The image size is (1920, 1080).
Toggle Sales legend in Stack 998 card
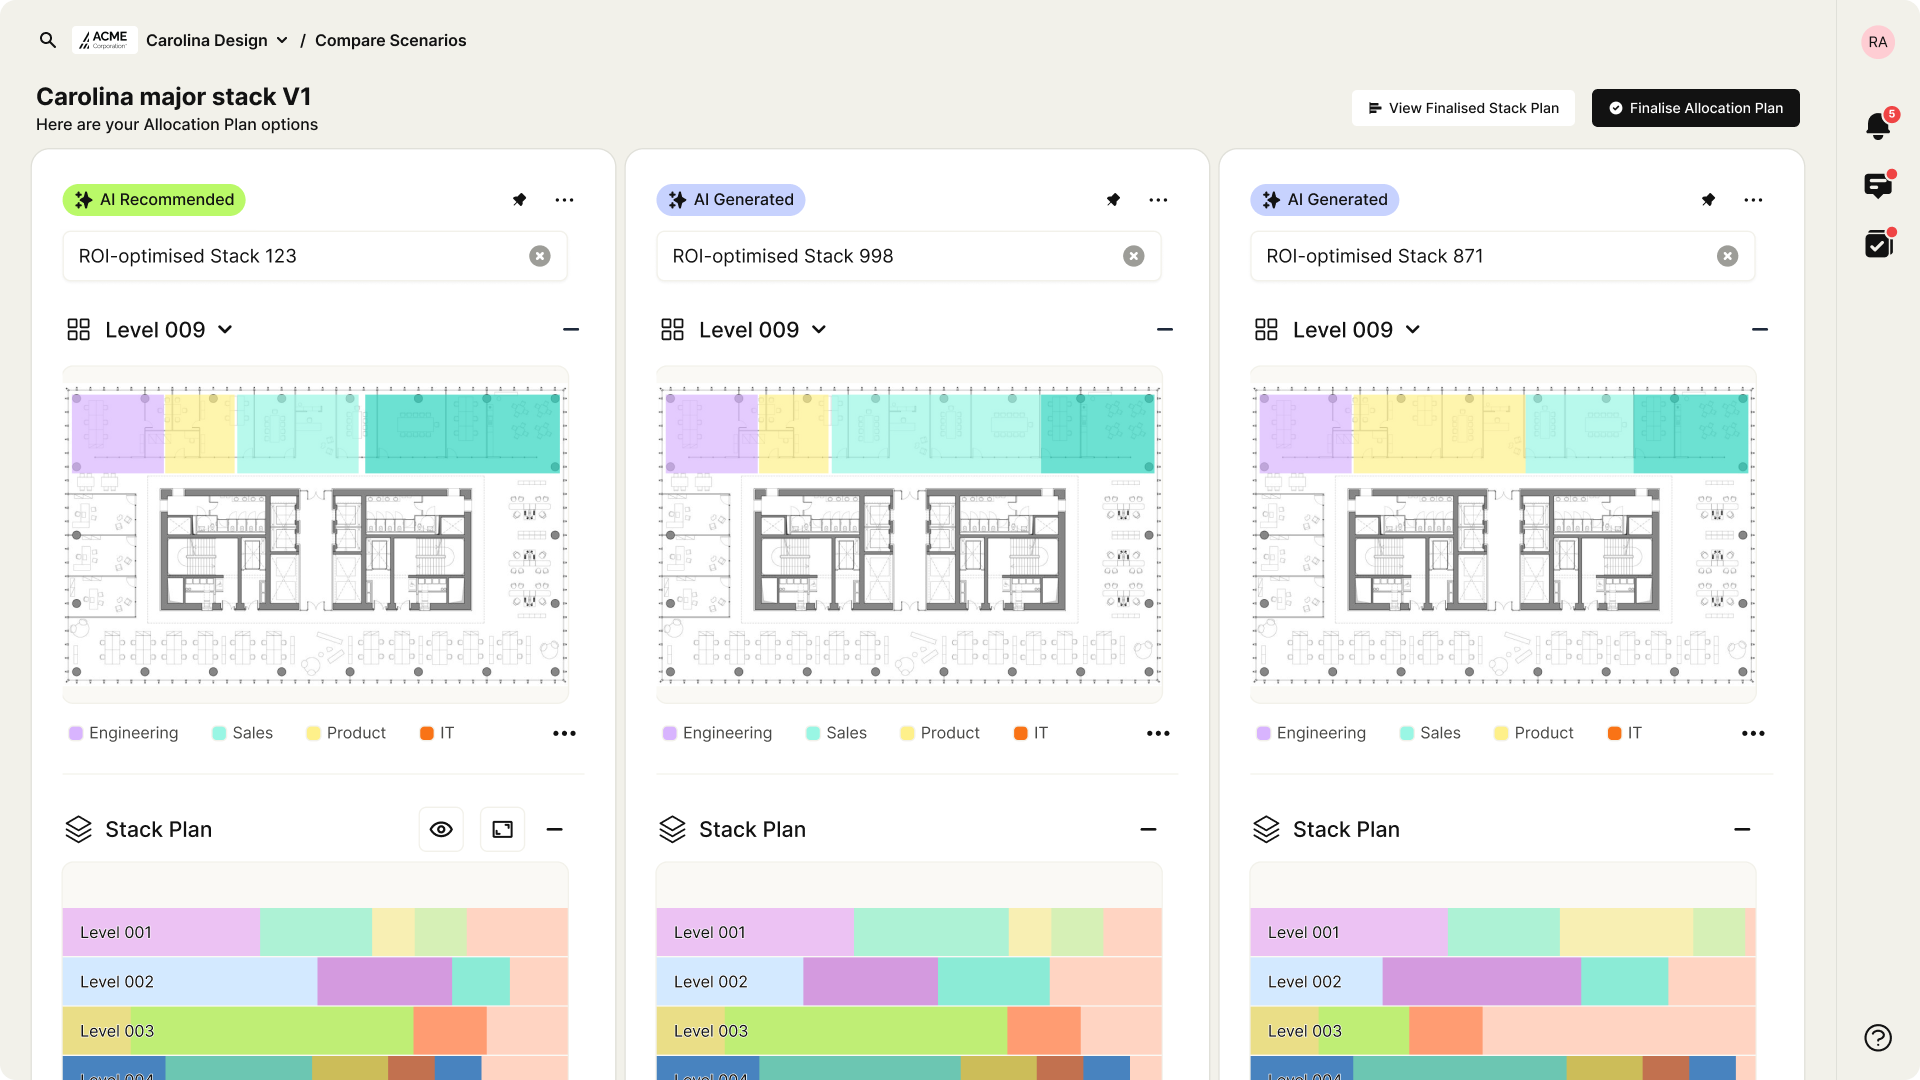click(x=836, y=733)
